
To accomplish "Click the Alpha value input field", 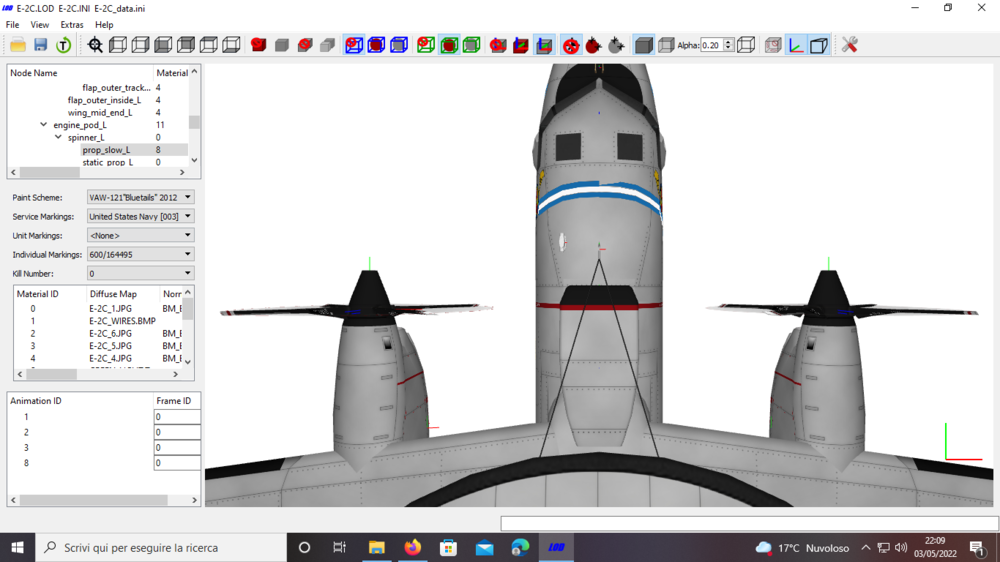I will click(x=712, y=45).
